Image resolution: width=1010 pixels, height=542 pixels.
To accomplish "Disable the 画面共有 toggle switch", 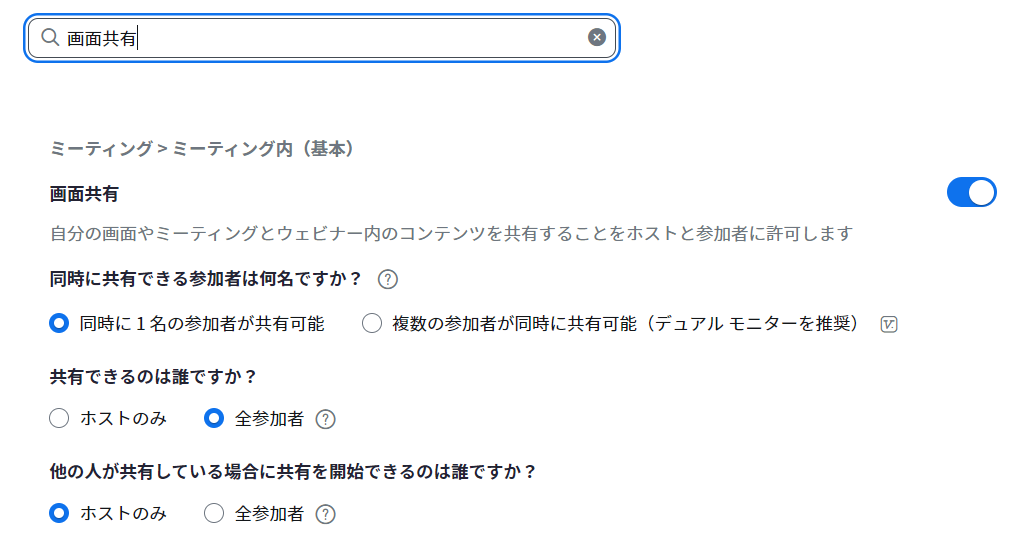I will tap(971, 192).
